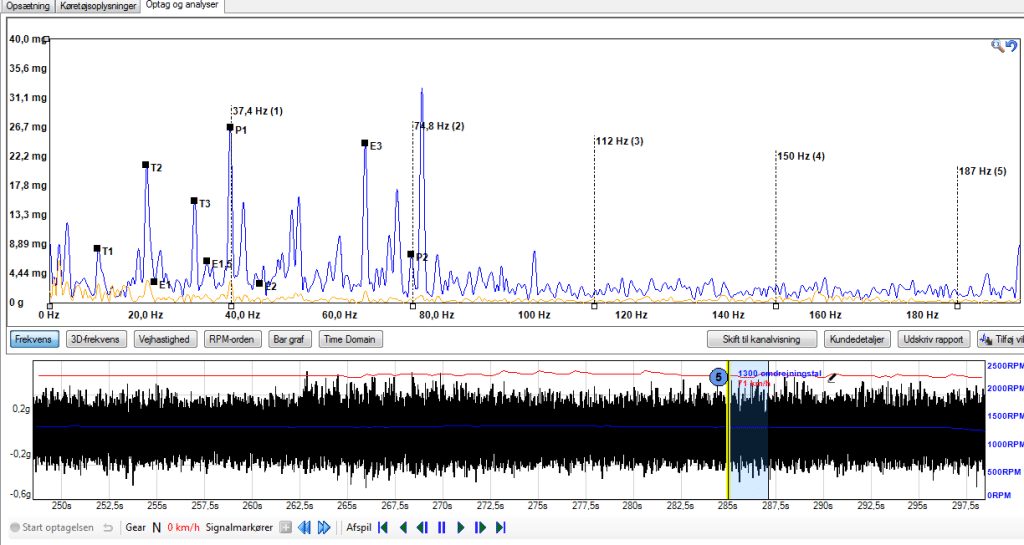Skip playback to the start
1024x545 pixels.
[383, 527]
